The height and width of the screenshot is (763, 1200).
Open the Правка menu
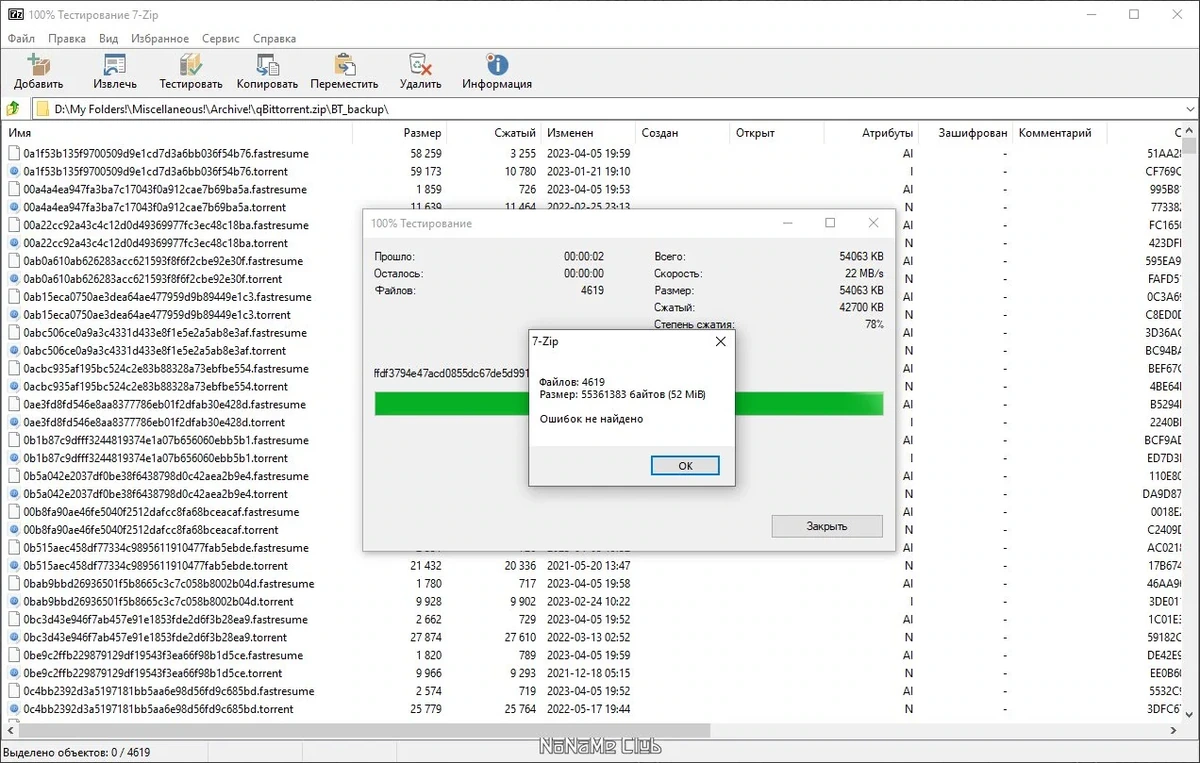[67, 39]
